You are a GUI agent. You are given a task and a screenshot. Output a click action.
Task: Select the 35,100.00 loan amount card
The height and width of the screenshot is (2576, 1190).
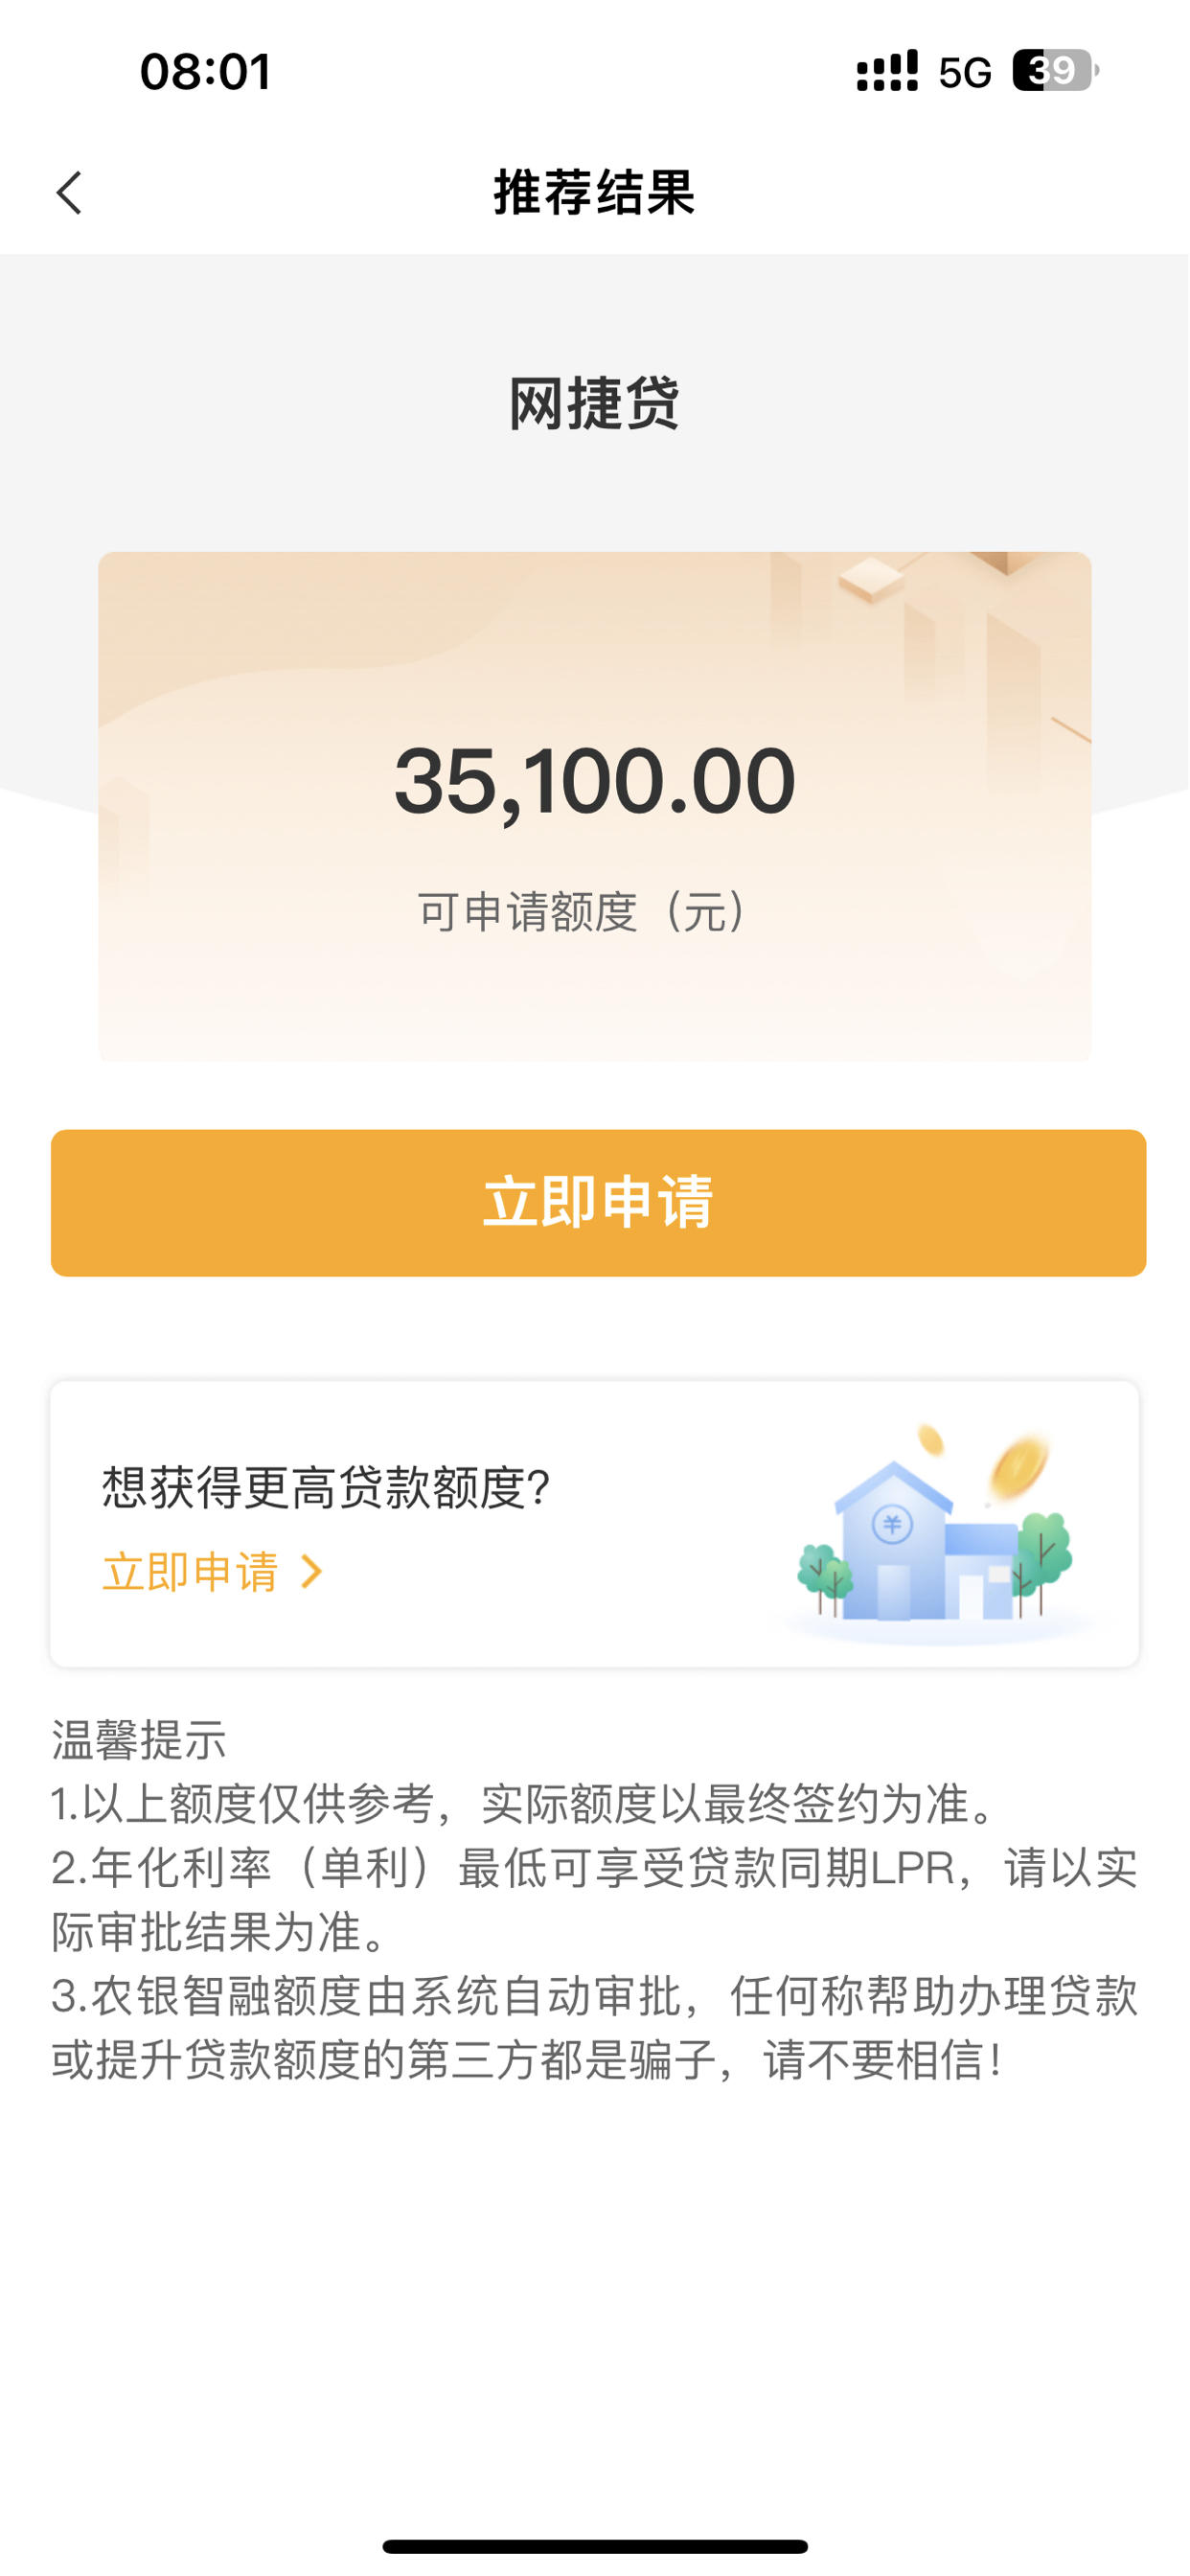[x=594, y=806]
